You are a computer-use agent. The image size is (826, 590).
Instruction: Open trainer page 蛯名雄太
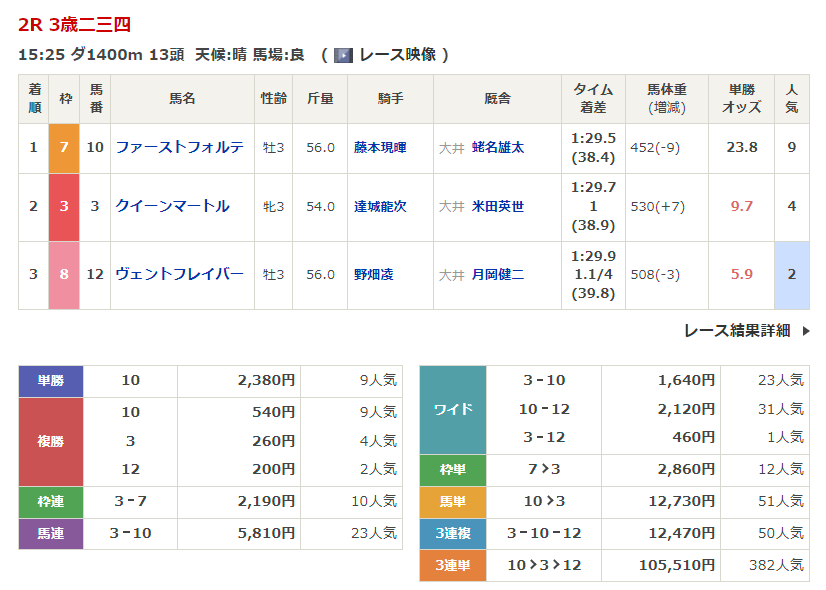pos(498,147)
